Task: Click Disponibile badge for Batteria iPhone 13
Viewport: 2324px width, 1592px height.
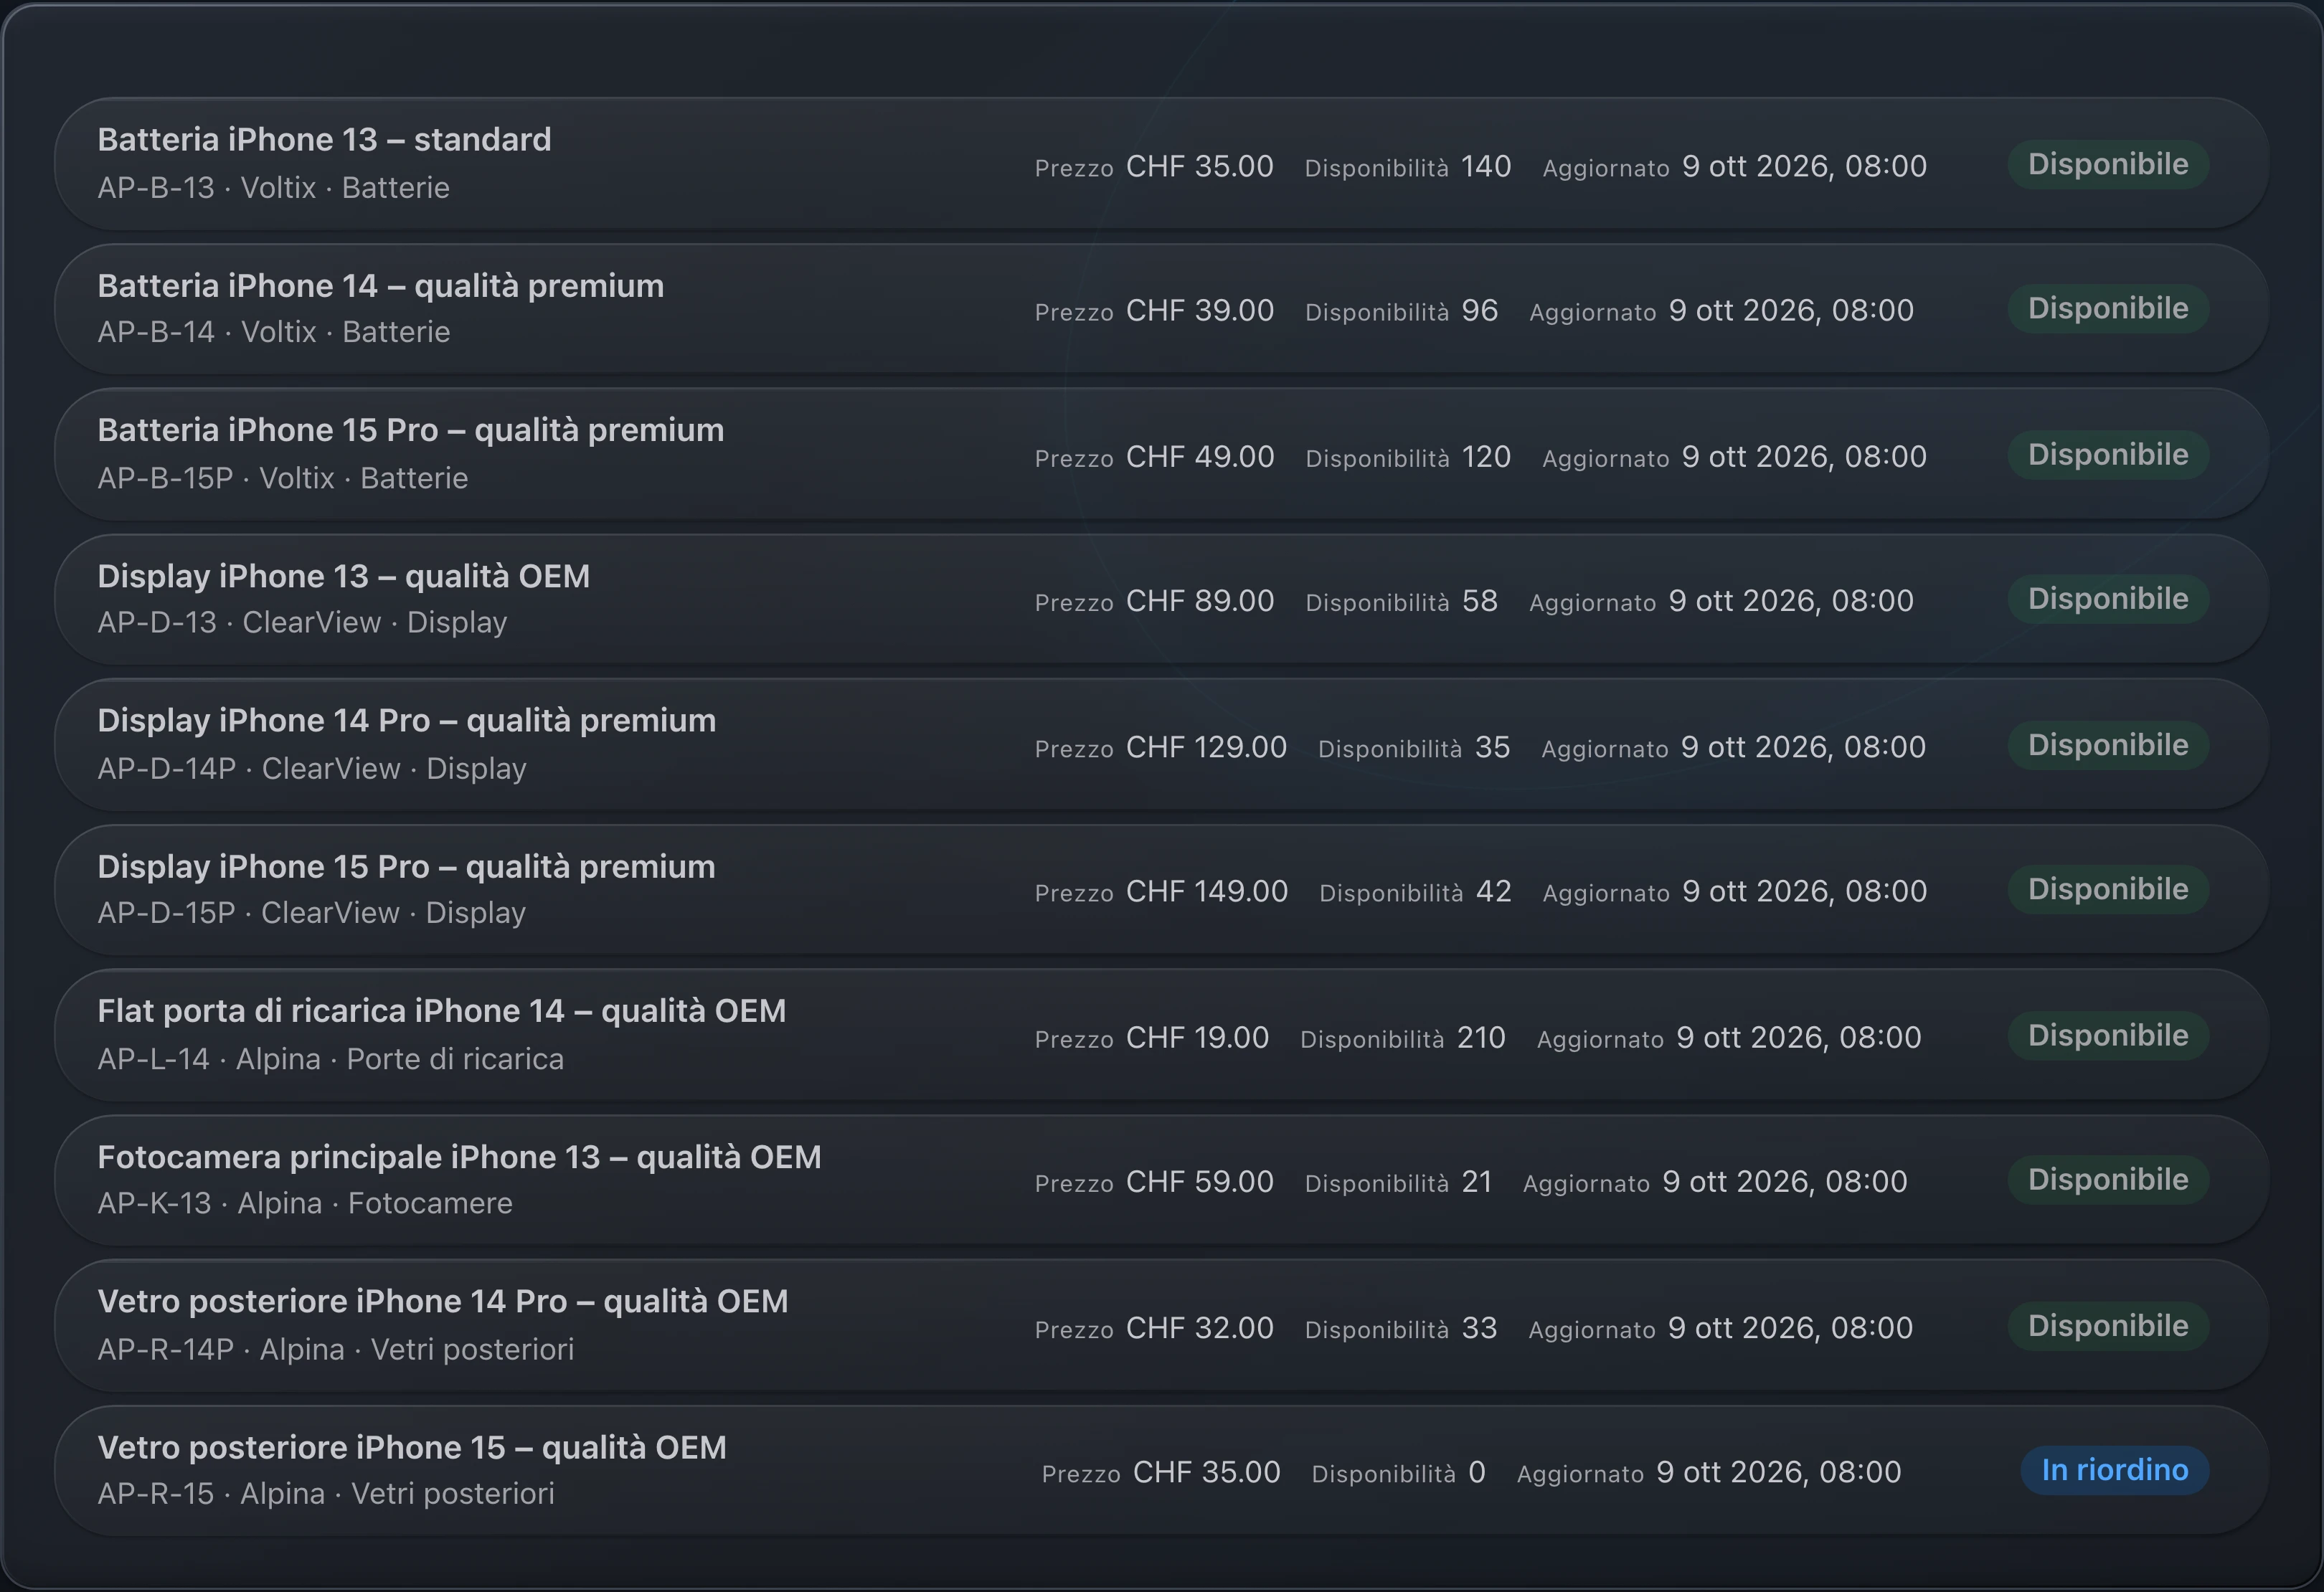Action: [x=2108, y=164]
